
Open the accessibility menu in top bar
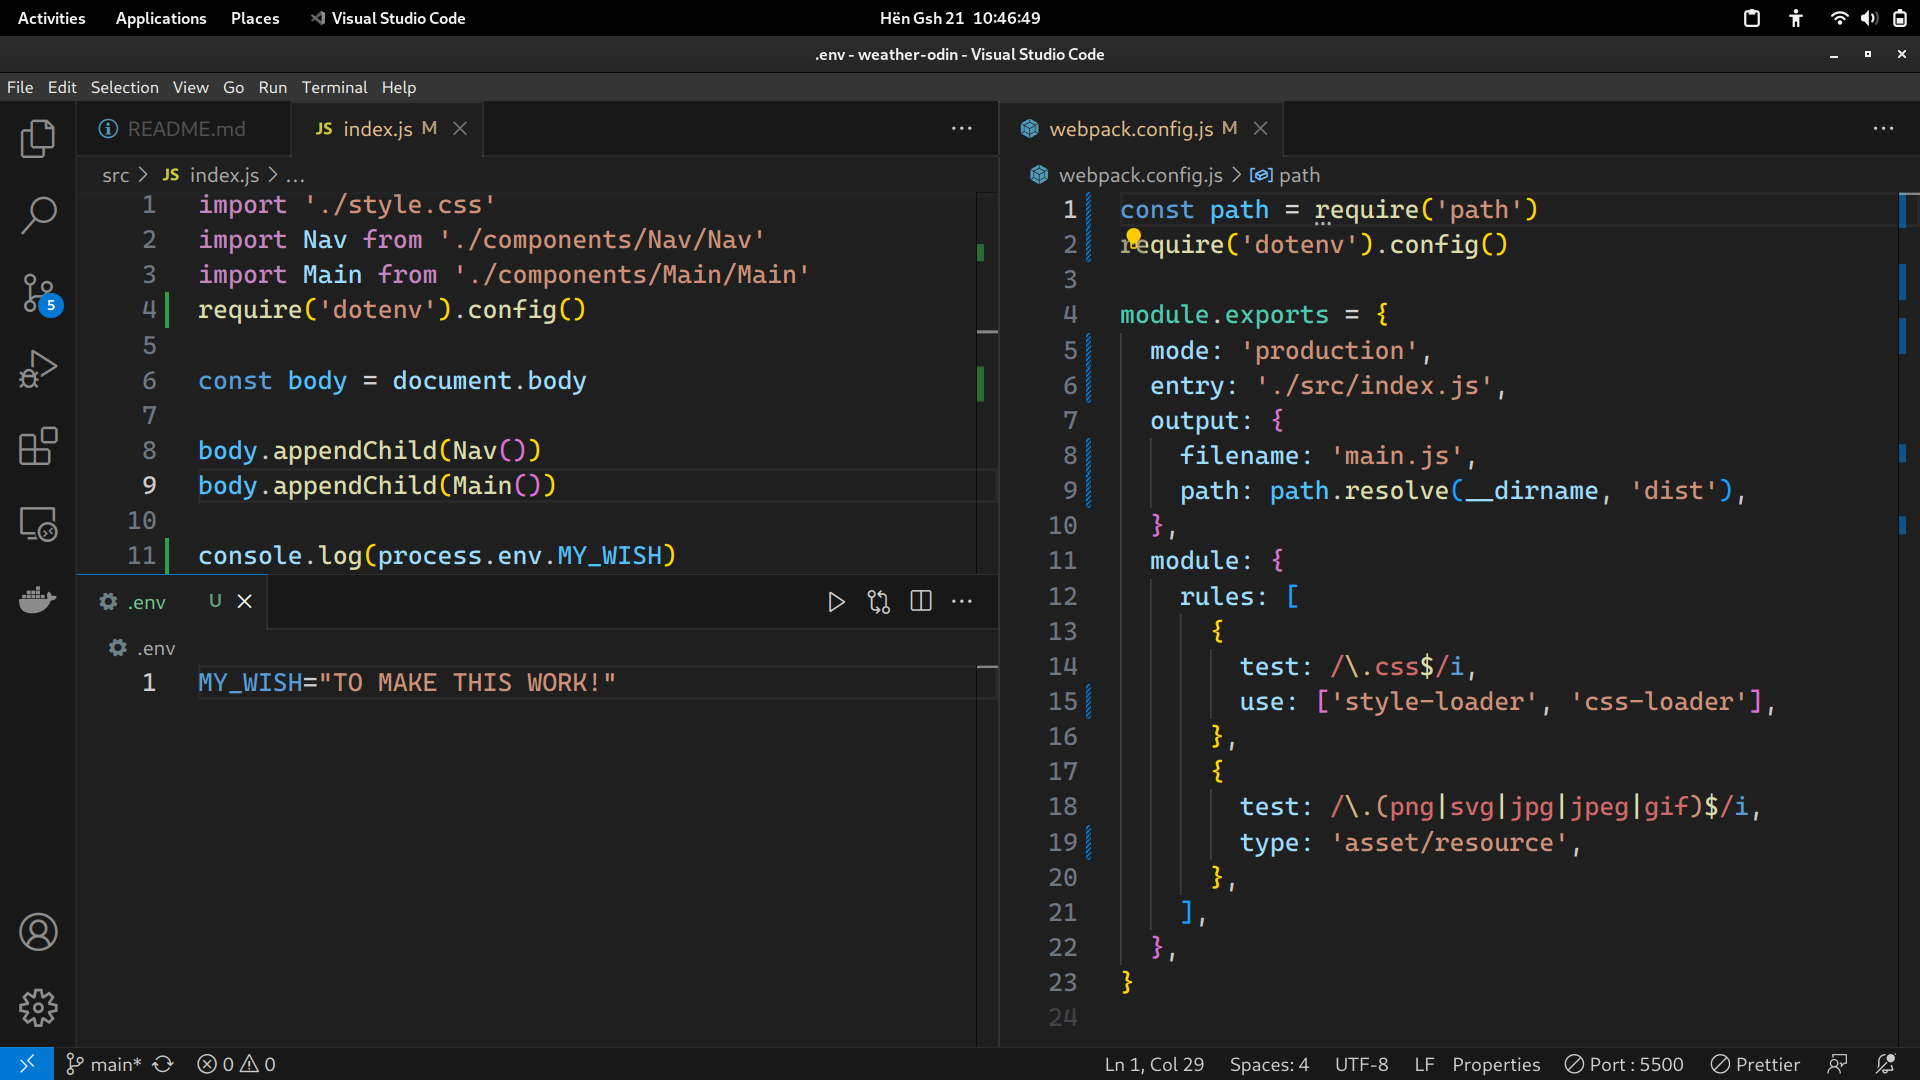coord(1796,18)
